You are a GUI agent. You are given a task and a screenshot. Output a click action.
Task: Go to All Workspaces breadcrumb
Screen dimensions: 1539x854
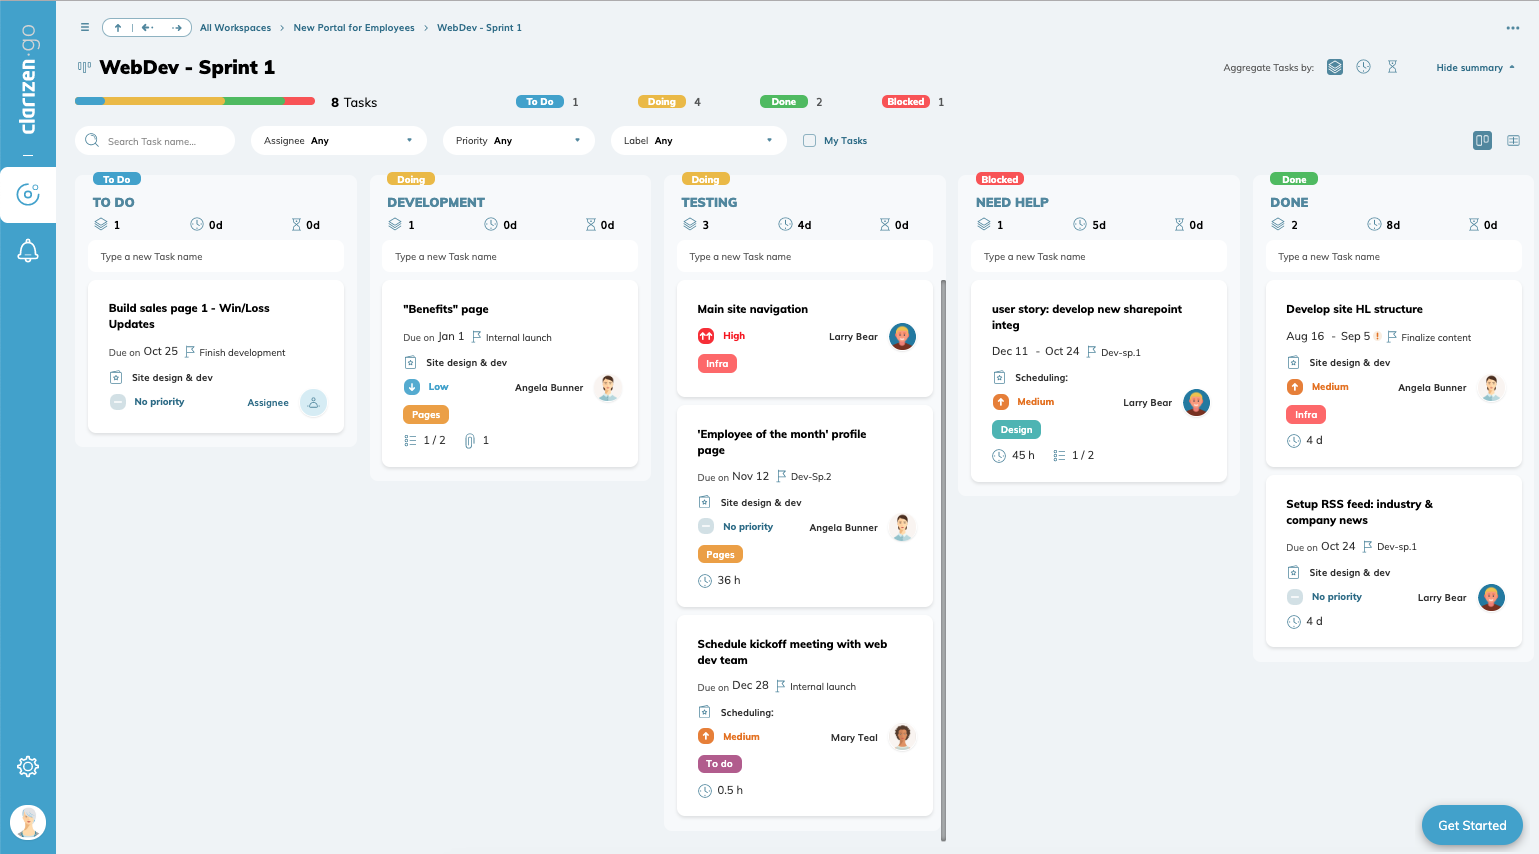point(235,28)
